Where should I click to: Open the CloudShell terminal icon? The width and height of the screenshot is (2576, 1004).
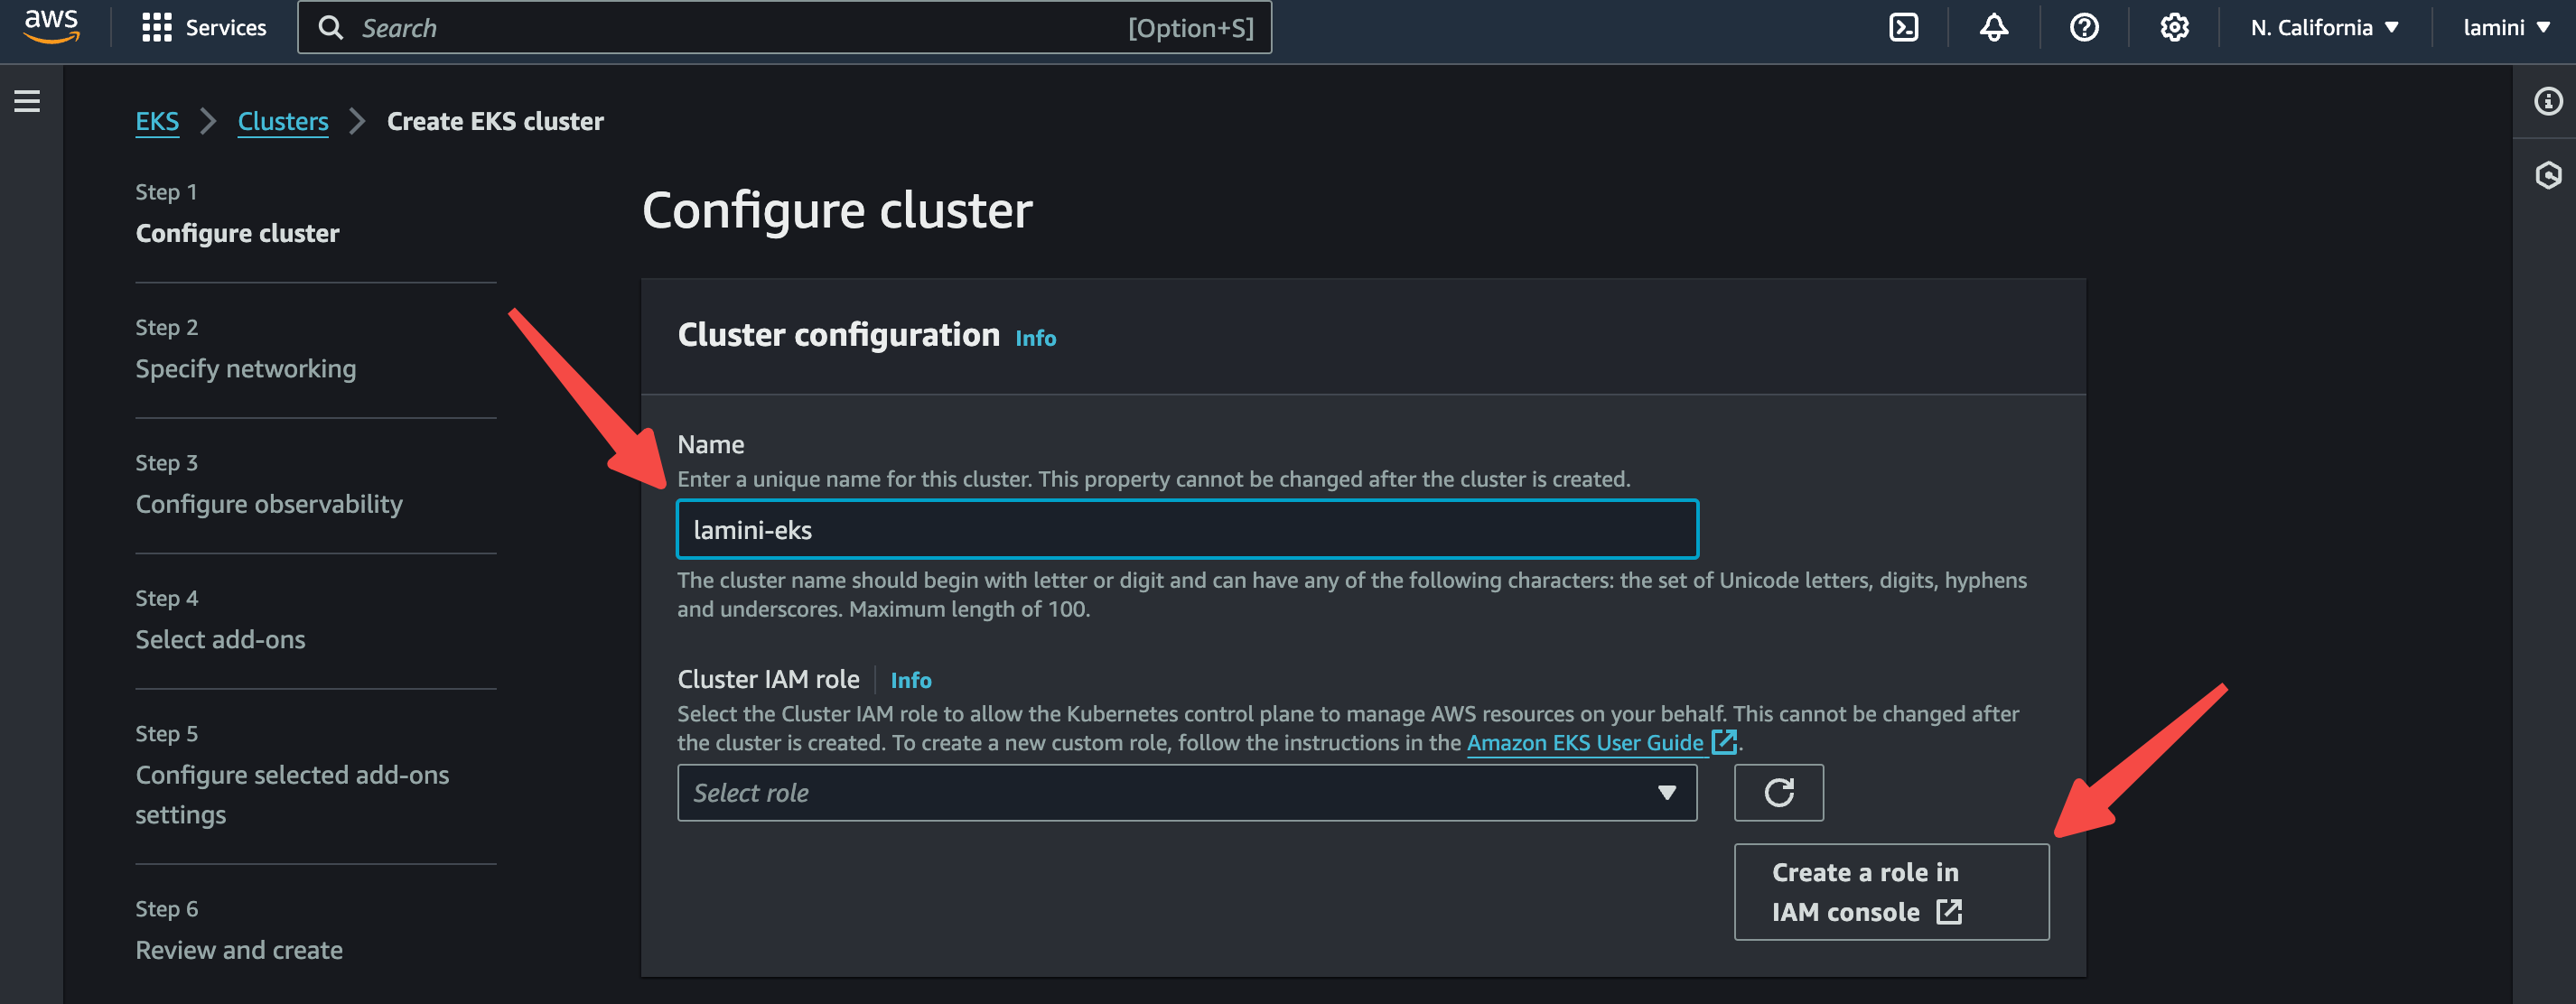coord(1903,27)
